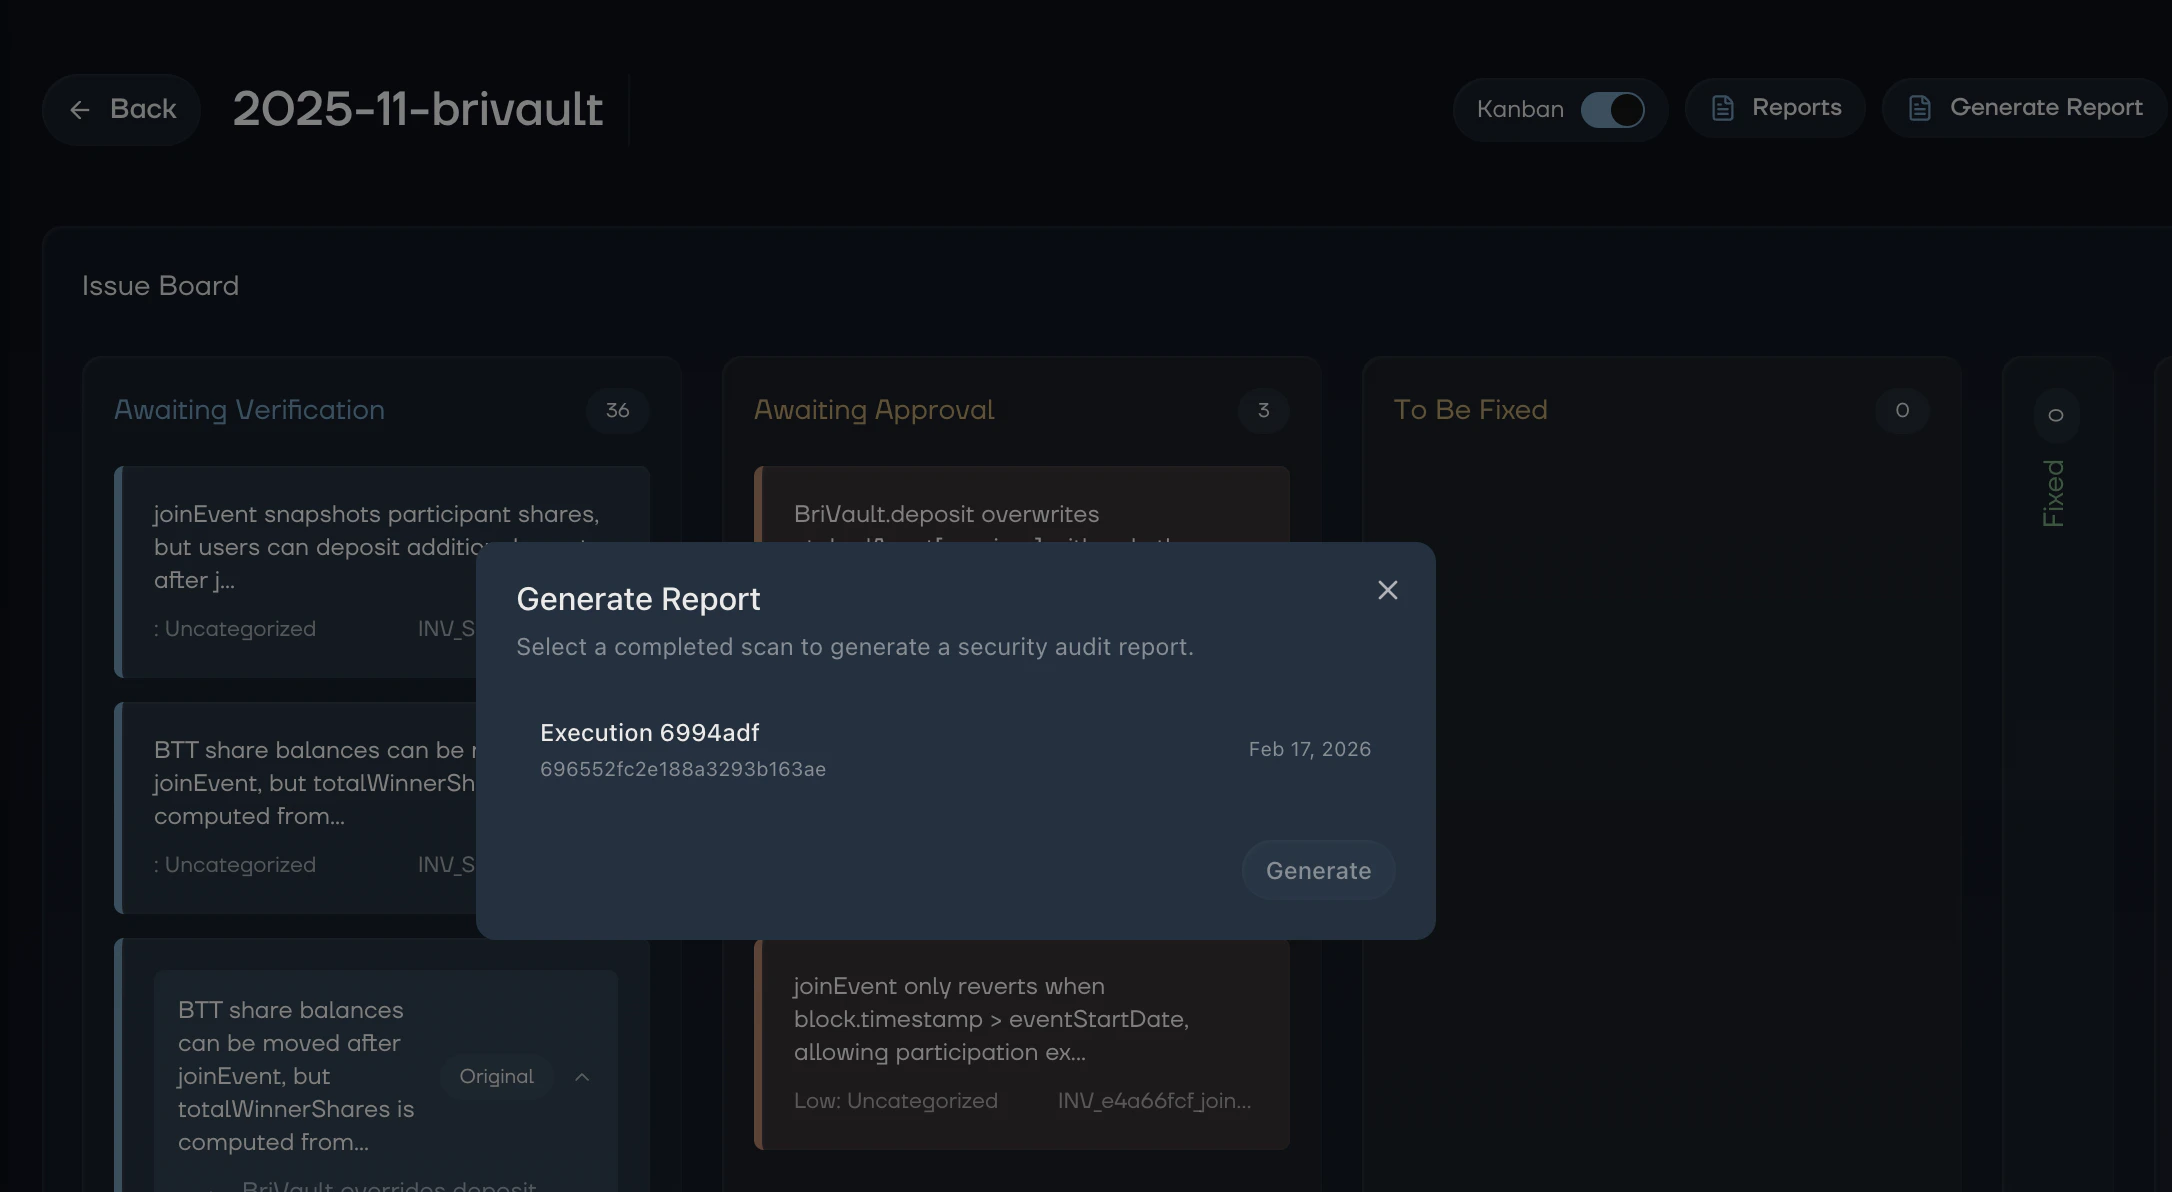Open the Reports page

click(1775, 108)
